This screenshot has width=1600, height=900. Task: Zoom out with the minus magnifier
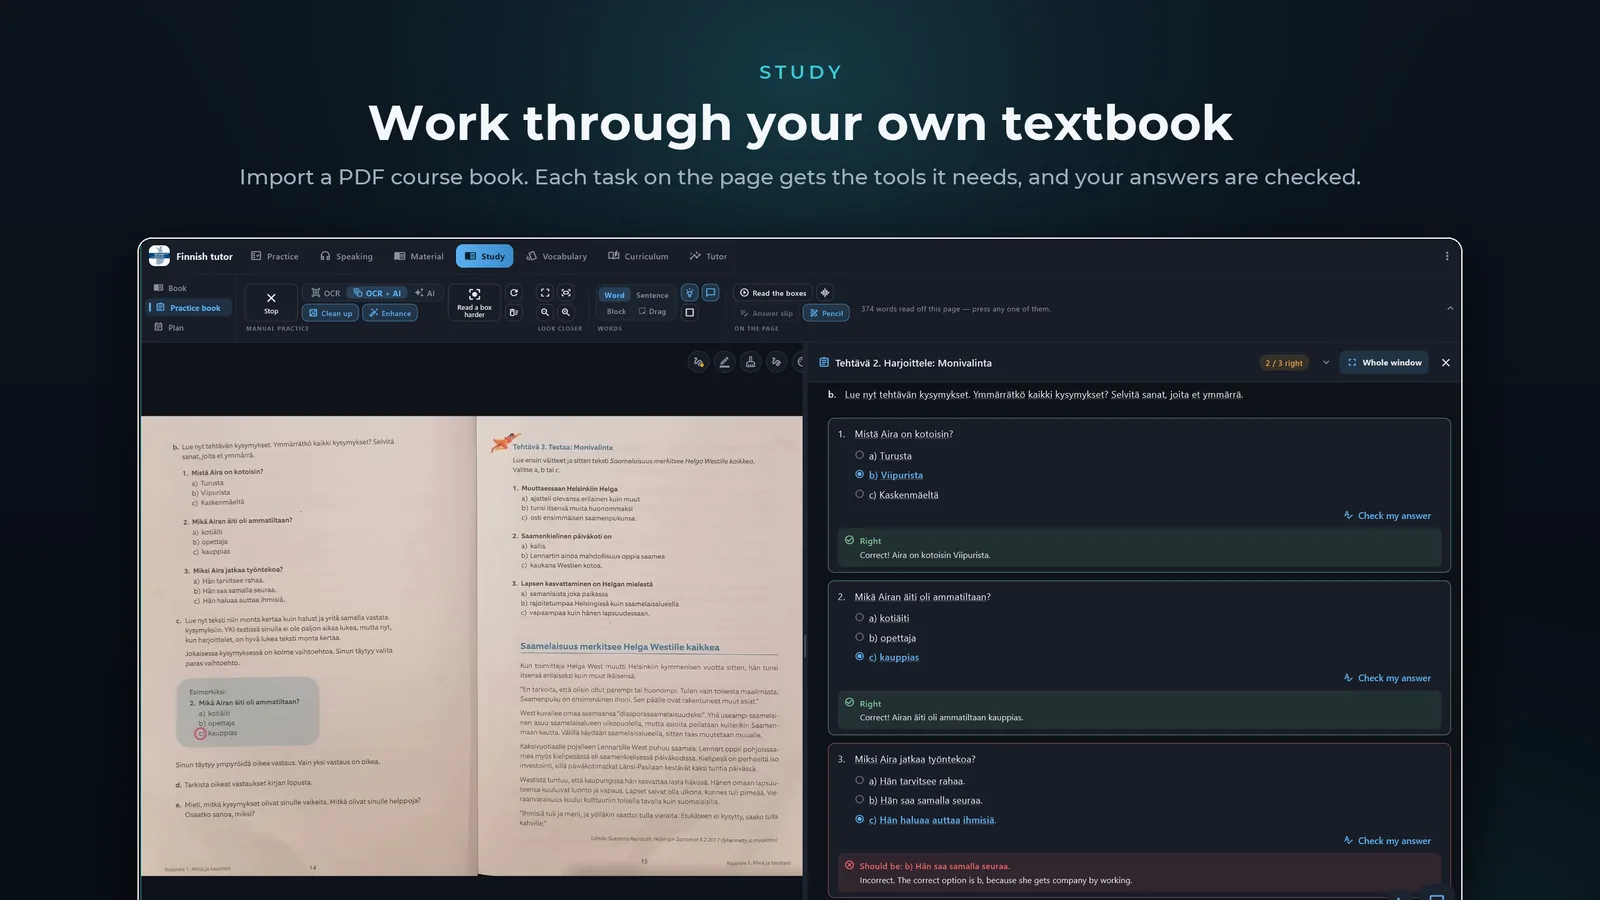[545, 312]
